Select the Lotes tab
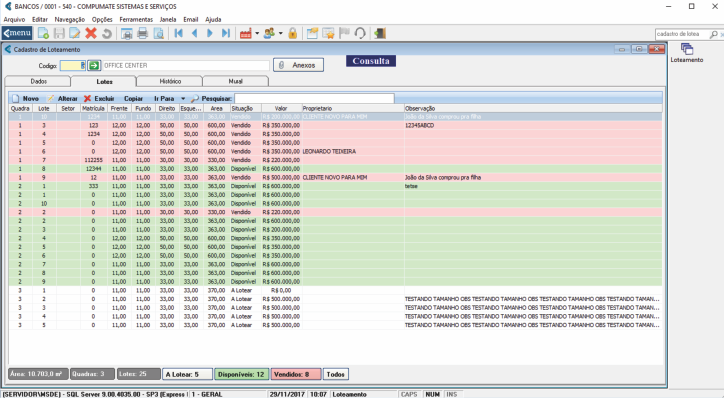This screenshot has width=724, height=398. point(104,81)
